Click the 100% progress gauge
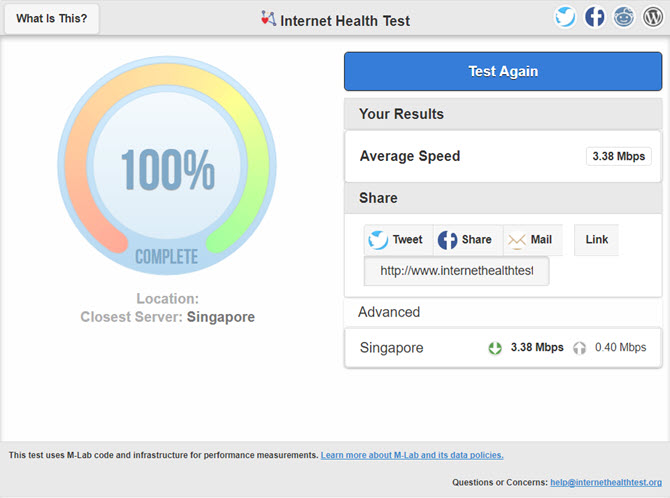Screen dimensions: 670x498 [x=167, y=166]
